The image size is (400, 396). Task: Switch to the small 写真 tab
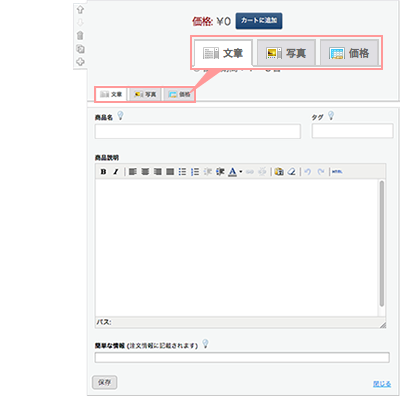point(145,95)
